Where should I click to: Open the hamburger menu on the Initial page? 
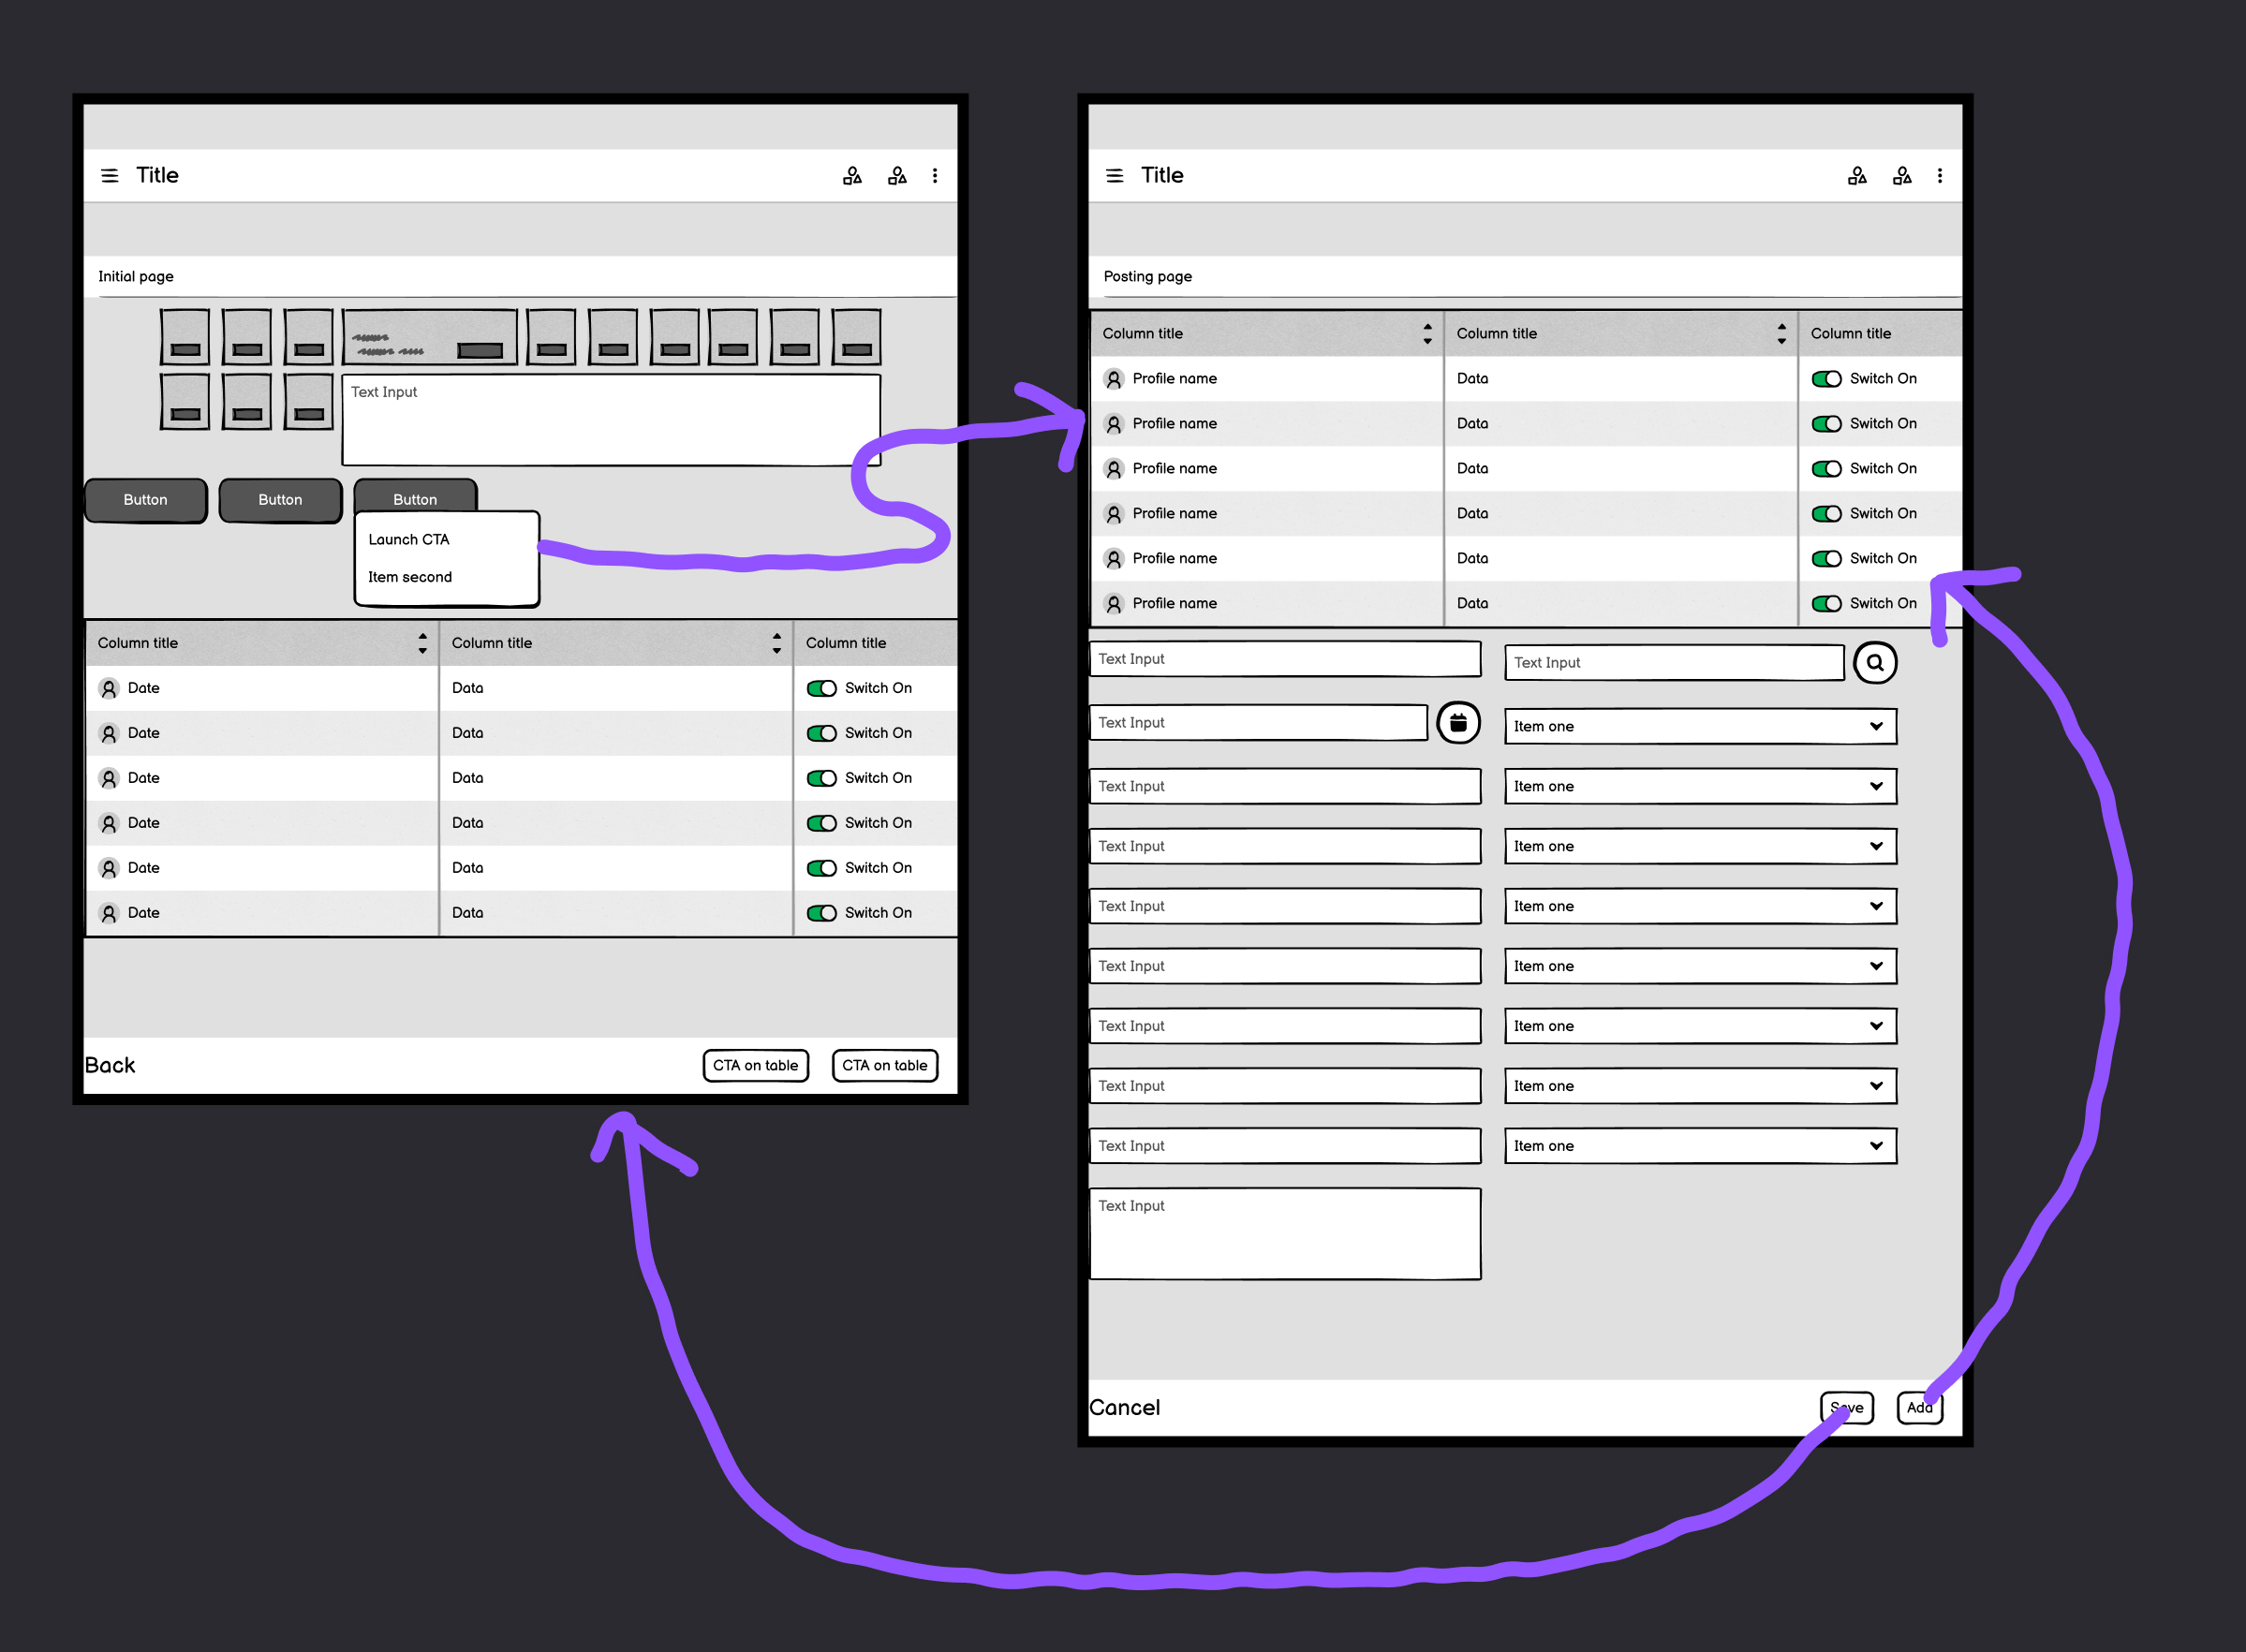(x=110, y=175)
